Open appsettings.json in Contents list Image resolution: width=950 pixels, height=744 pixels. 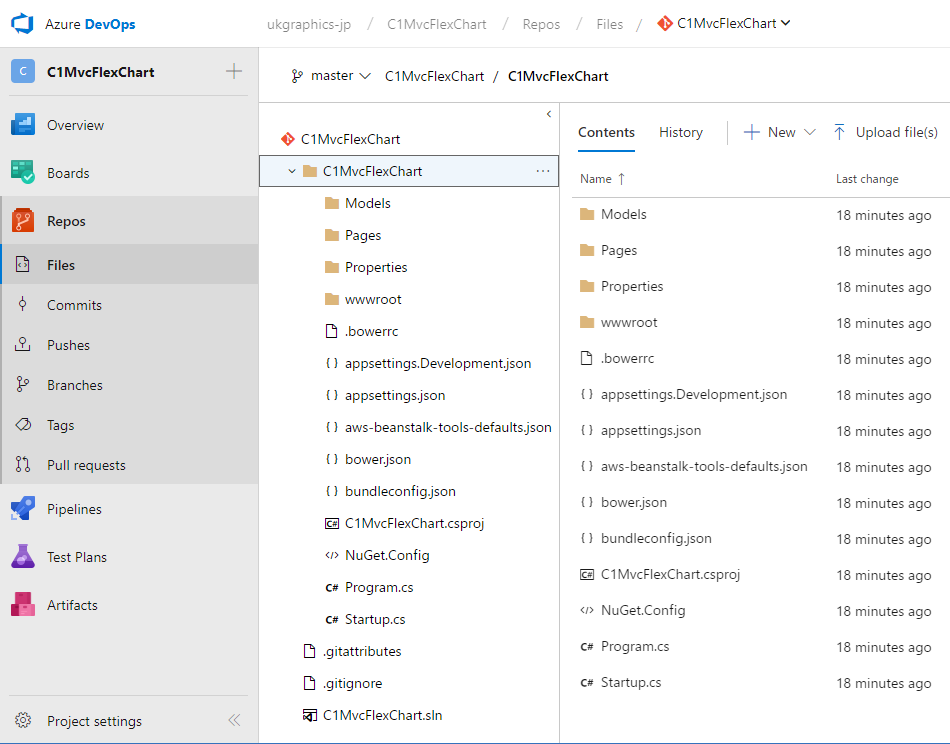[651, 431]
